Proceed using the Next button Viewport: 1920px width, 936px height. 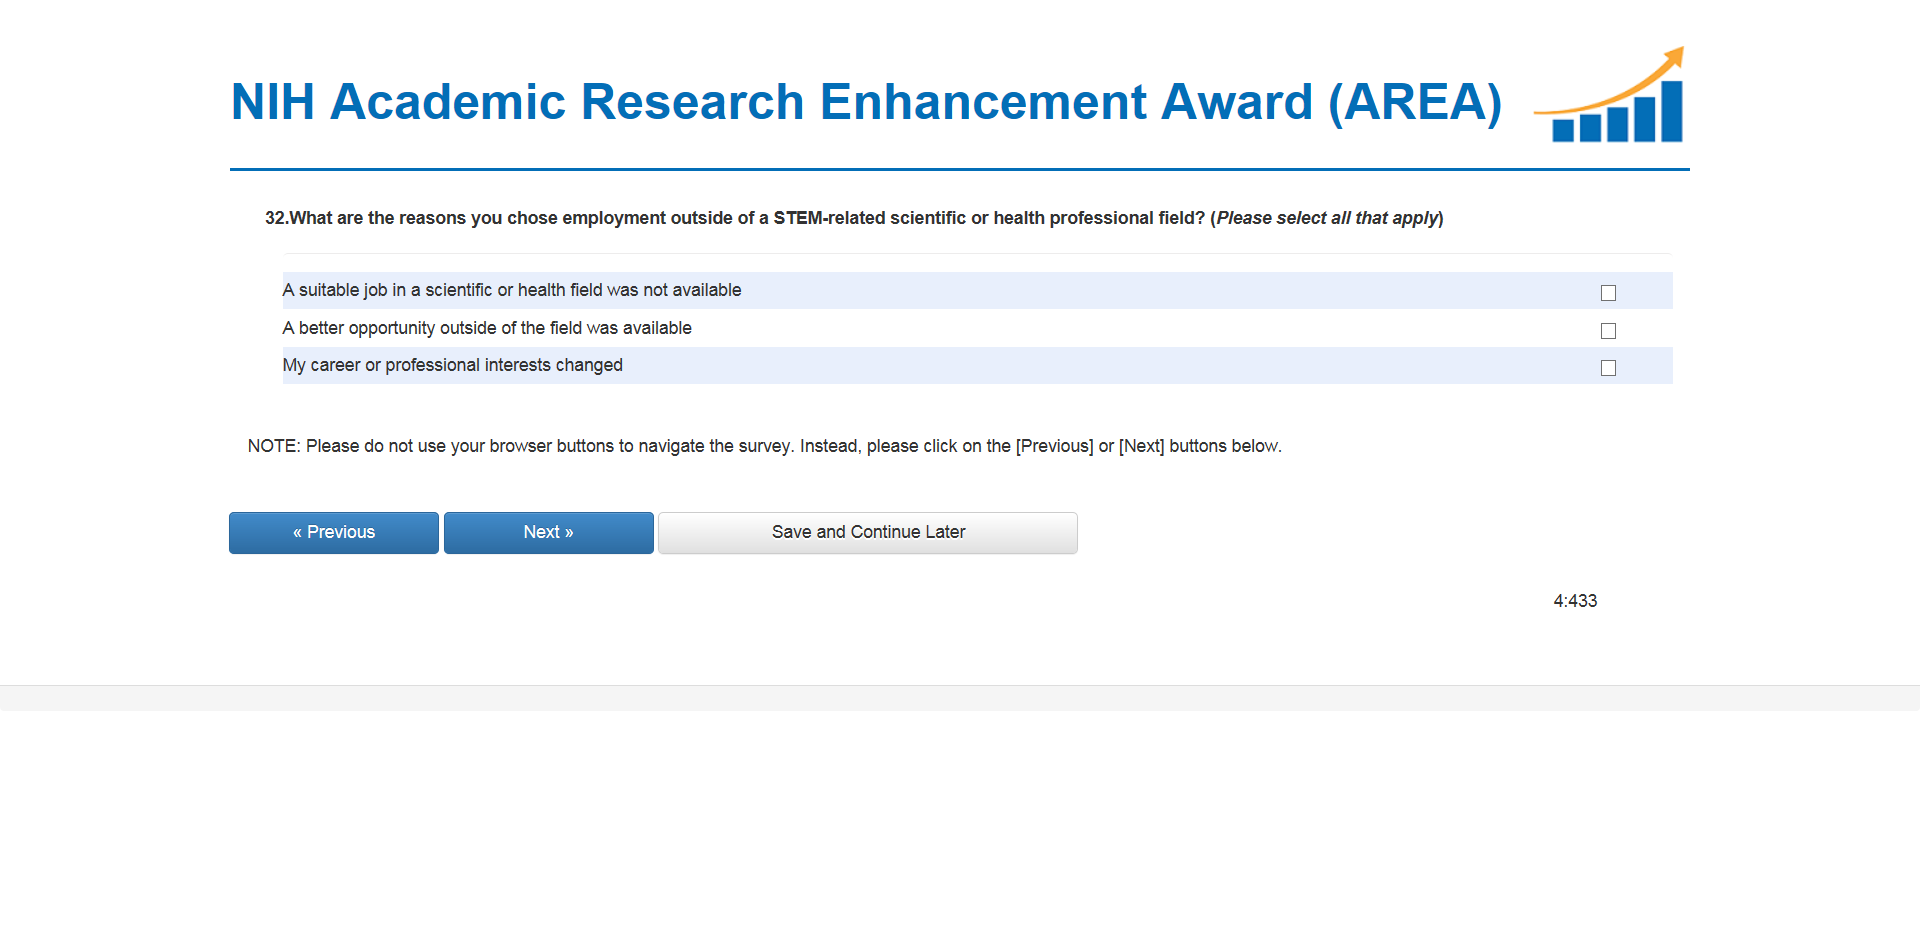(x=548, y=533)
